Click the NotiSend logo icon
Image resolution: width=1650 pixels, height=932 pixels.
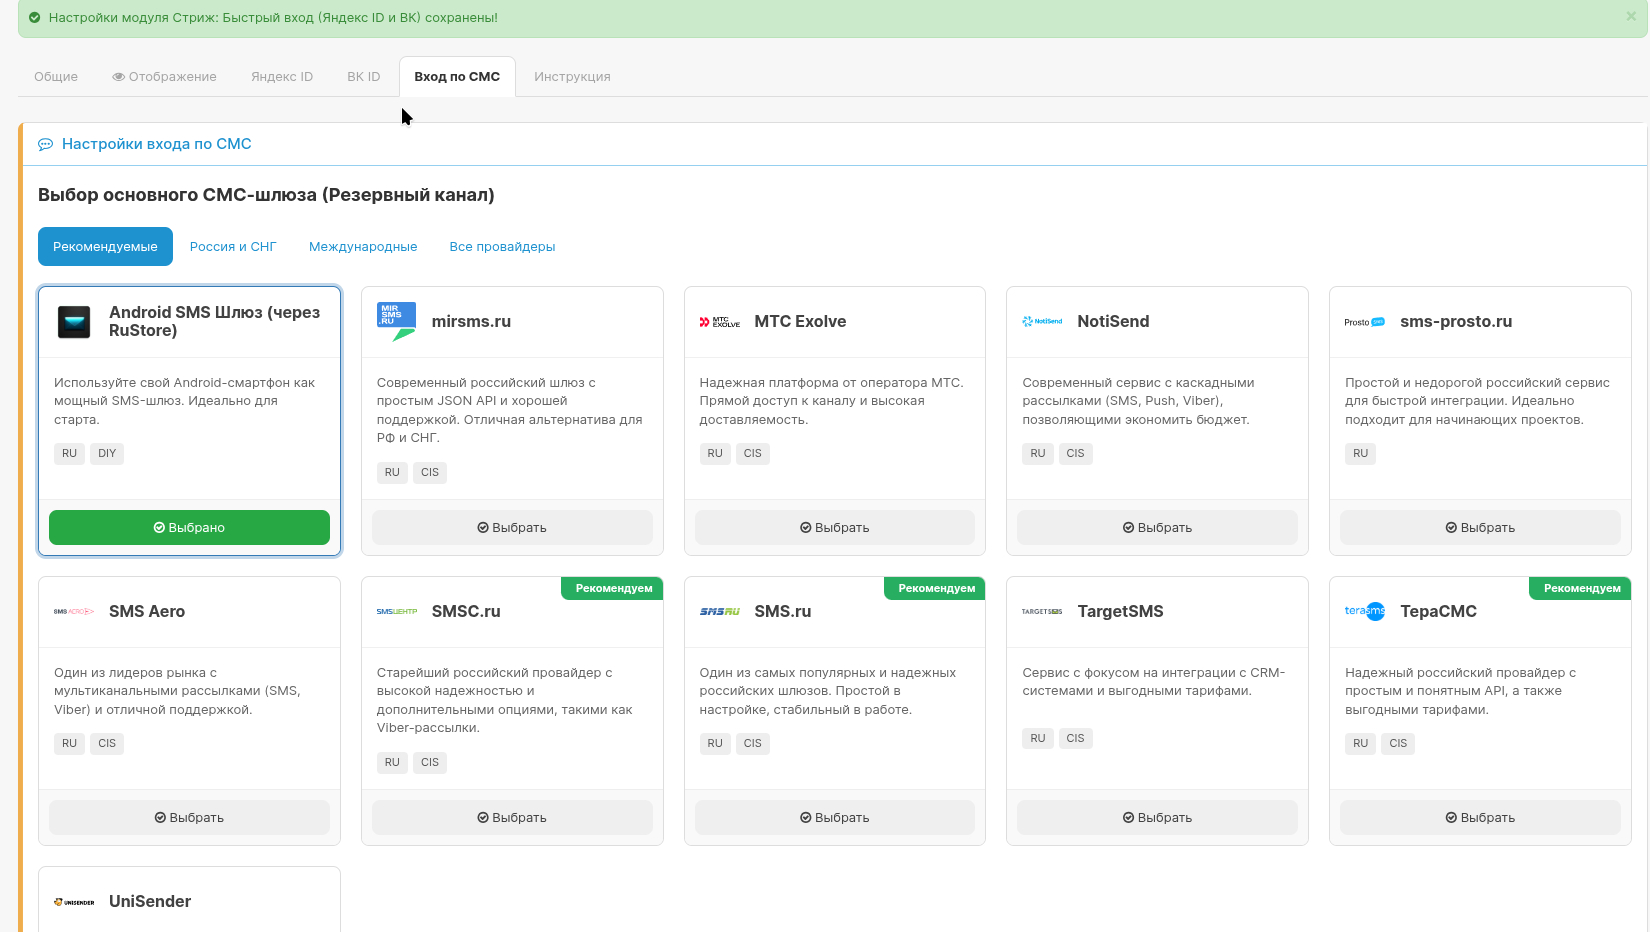point(1042,322)
